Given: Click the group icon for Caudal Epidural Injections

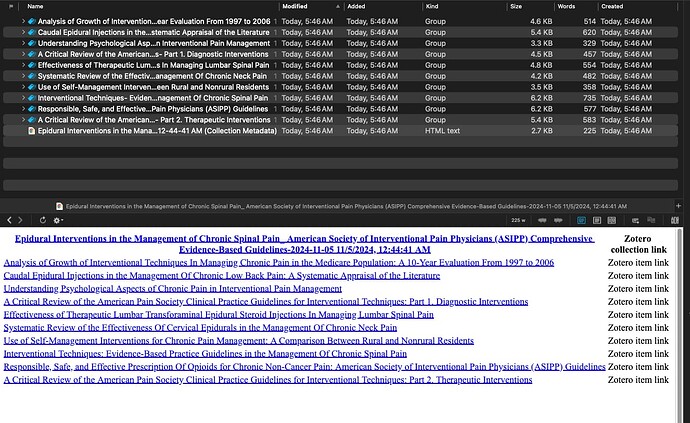Looking at the screenshot, I should click(31, 32).
